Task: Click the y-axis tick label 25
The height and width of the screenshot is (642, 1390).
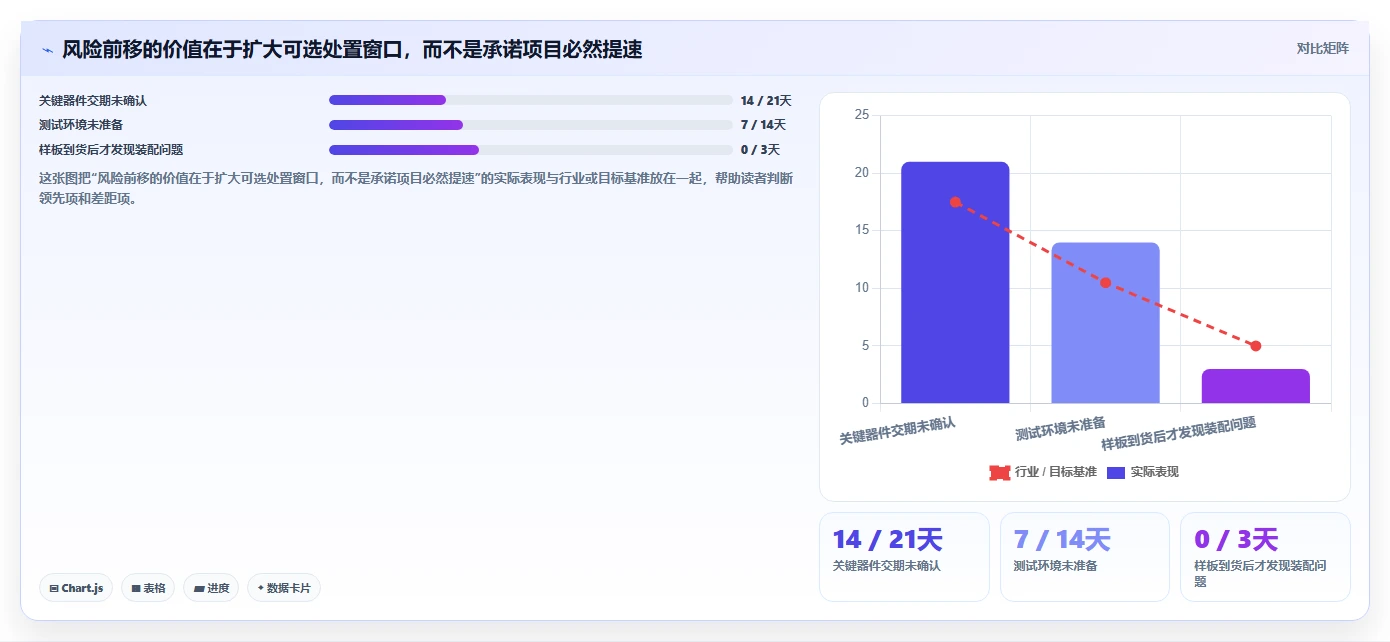Action: (x=862, y=115)
